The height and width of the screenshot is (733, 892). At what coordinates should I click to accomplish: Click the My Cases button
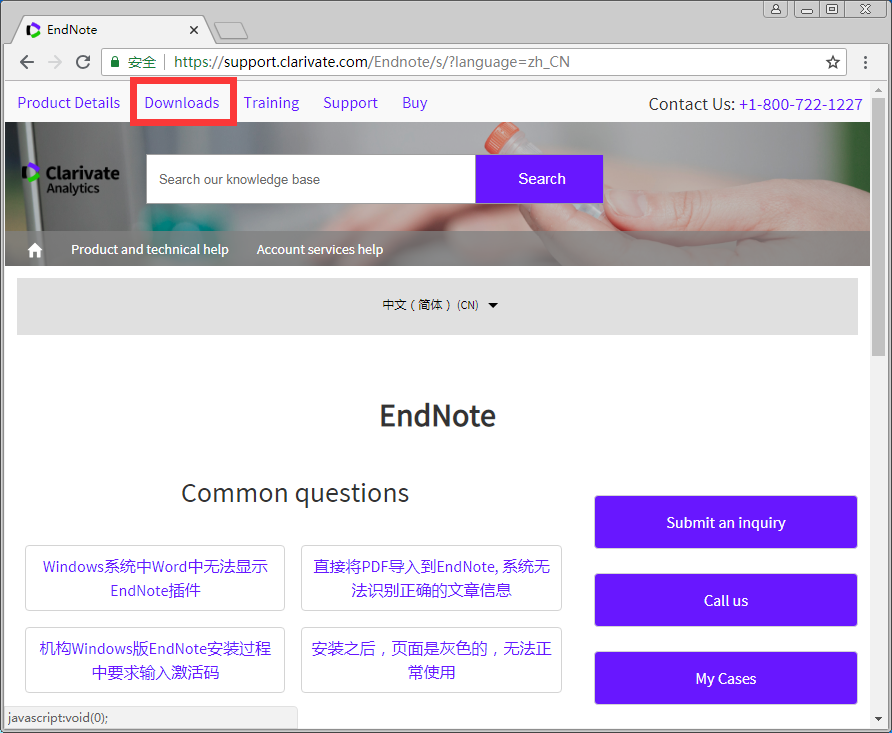coord(726,678)
